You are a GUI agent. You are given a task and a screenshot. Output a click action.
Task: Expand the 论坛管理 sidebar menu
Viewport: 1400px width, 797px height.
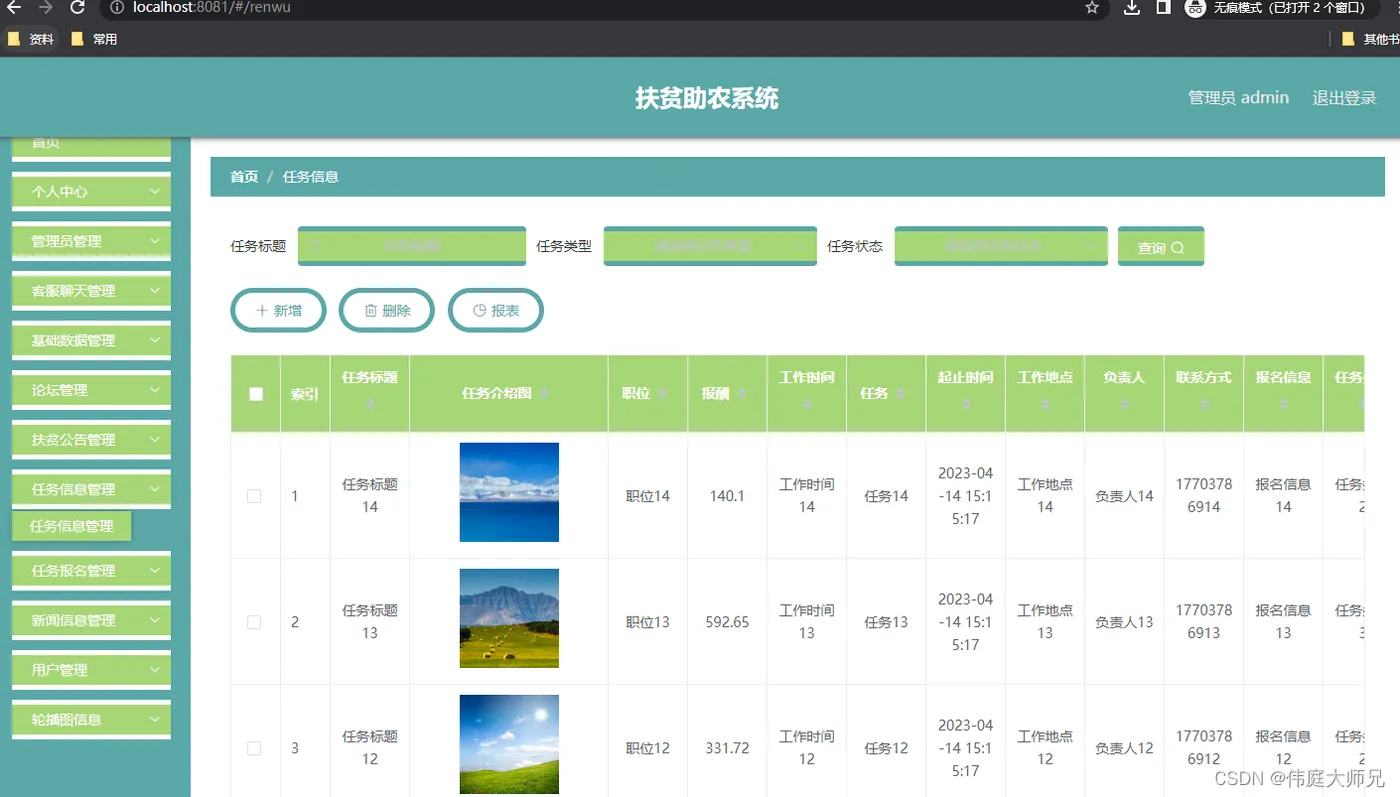coord(91,390)
